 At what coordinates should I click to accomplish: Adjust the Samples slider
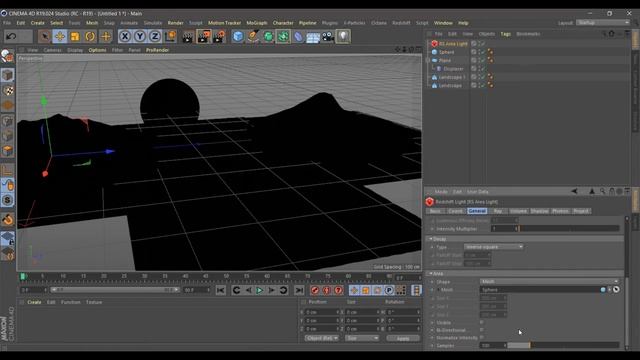[x=563, y=345]
